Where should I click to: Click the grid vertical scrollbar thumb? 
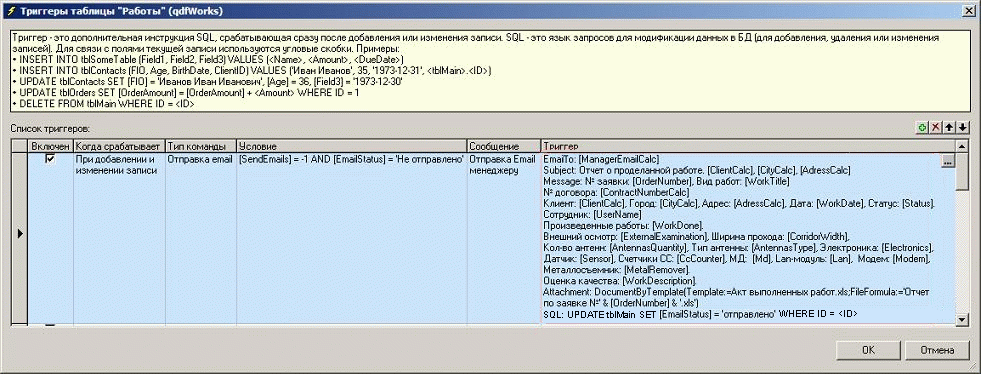coord(963,171)
